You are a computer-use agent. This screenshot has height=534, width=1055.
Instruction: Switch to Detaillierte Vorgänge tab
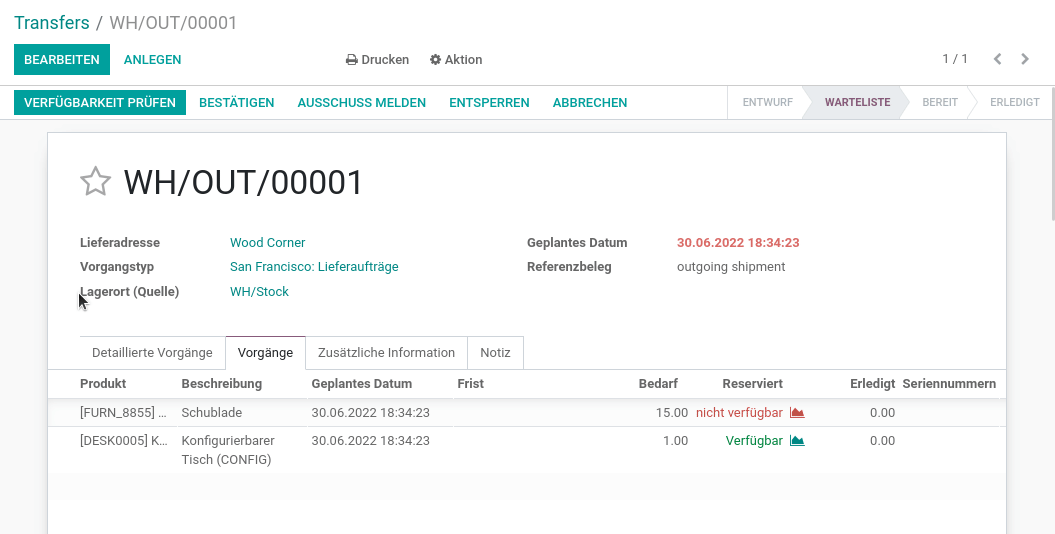click(152, 352)
